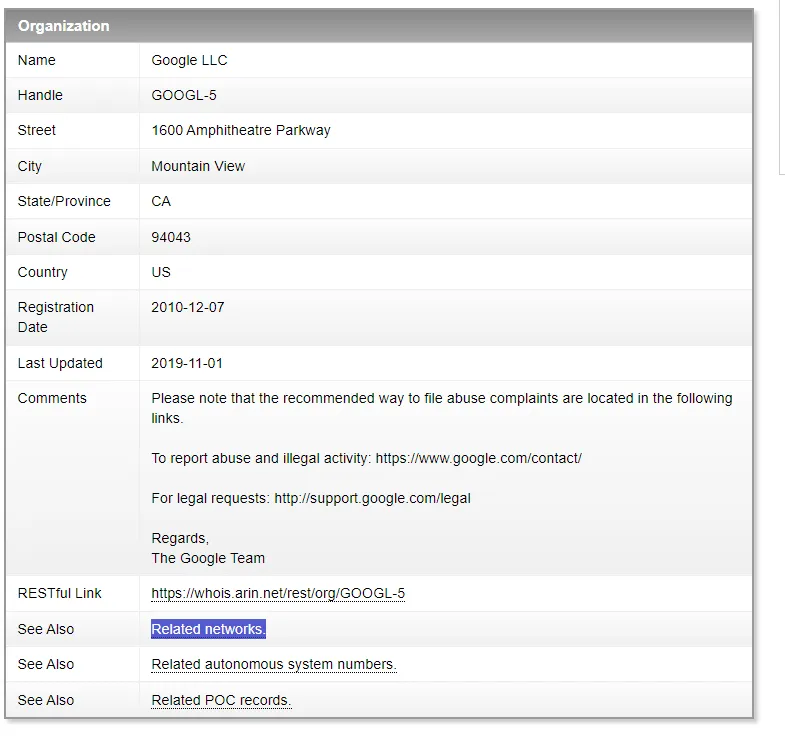Image resolution: width=785 pixels, height=755 pixels.
Task: Click the Name row label
Action: (x=37, y=60)
